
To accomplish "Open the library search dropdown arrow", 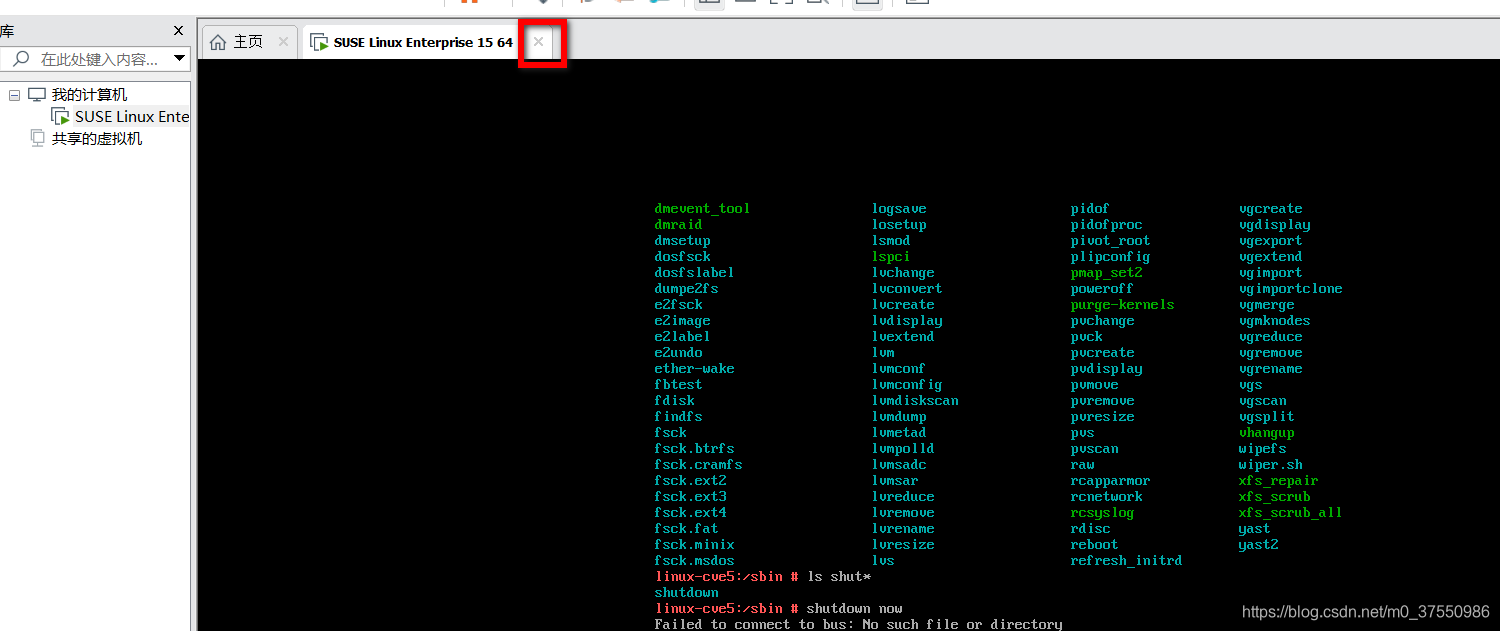I will [x=180, y=59].
